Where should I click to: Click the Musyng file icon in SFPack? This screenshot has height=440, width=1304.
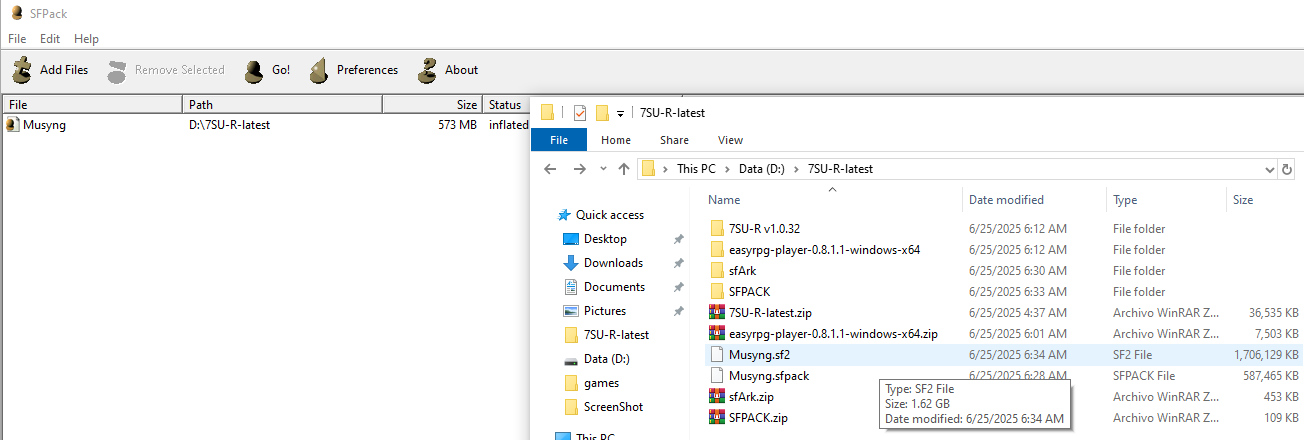tap(13, 125)
